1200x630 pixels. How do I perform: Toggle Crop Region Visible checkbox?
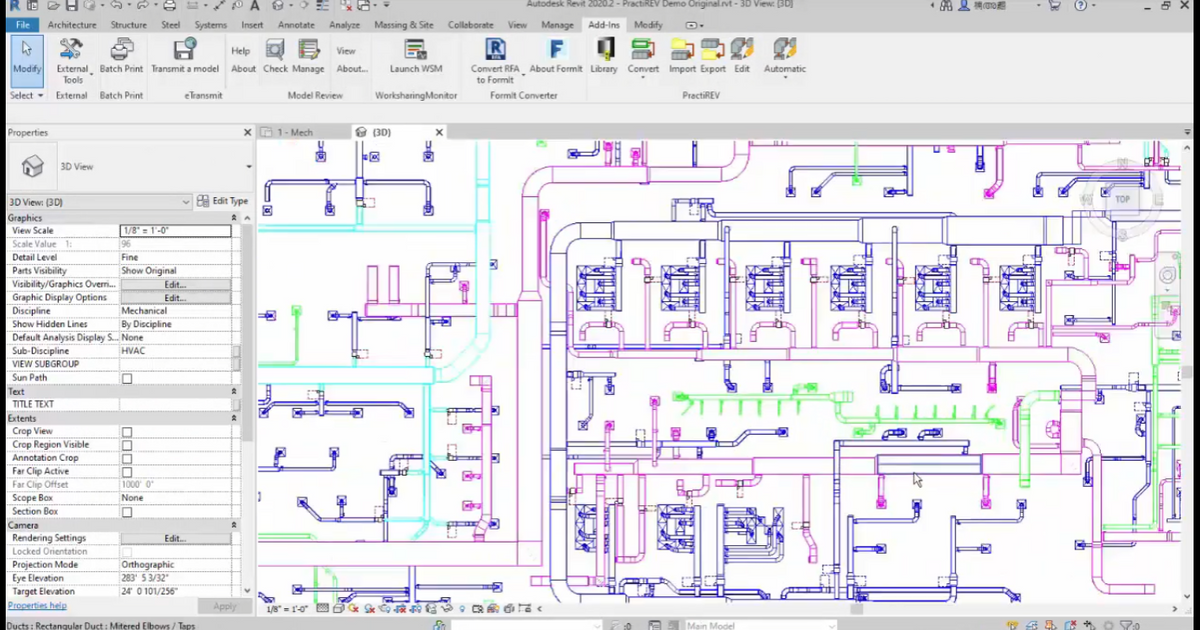[127, 445]
